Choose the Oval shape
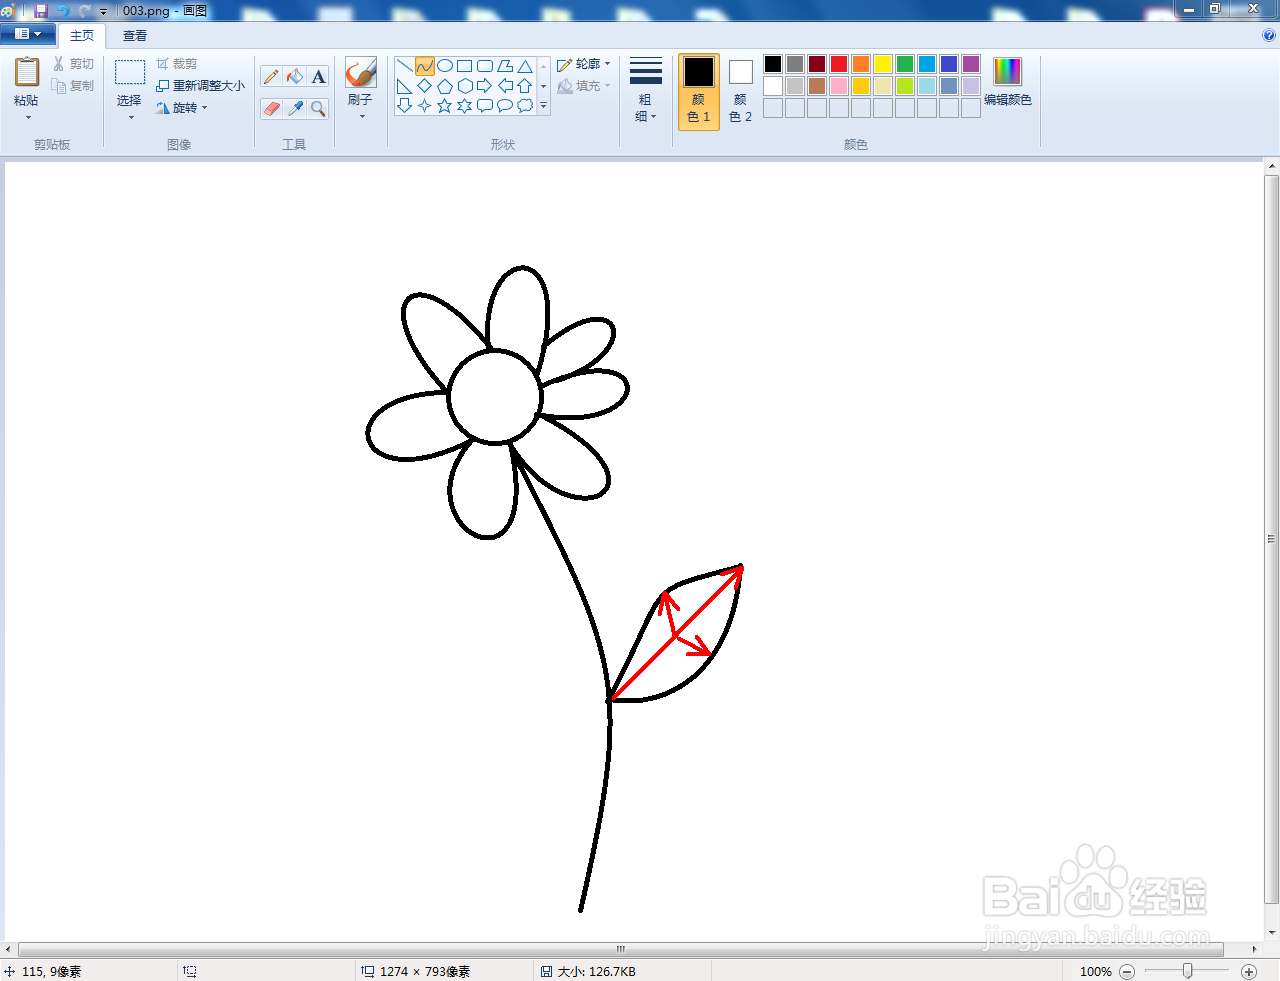The image size is (1280, 981). point(445,66)
